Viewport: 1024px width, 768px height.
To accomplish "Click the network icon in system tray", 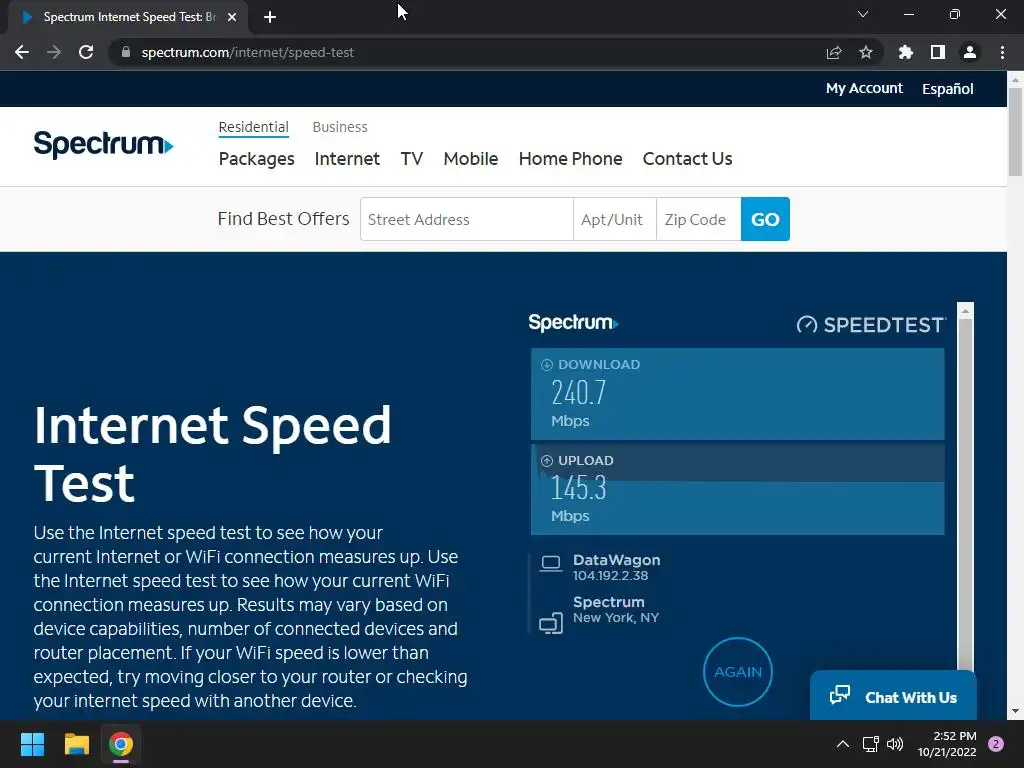I will (871, 744).
